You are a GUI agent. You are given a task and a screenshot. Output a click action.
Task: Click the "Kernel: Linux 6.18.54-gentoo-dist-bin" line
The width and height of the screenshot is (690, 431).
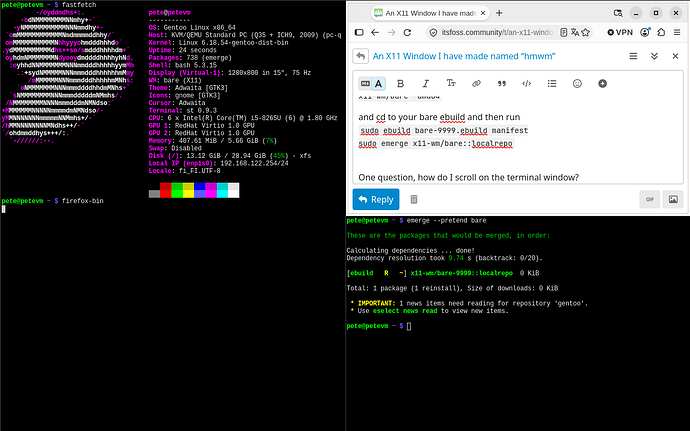[x=219, y=43]
